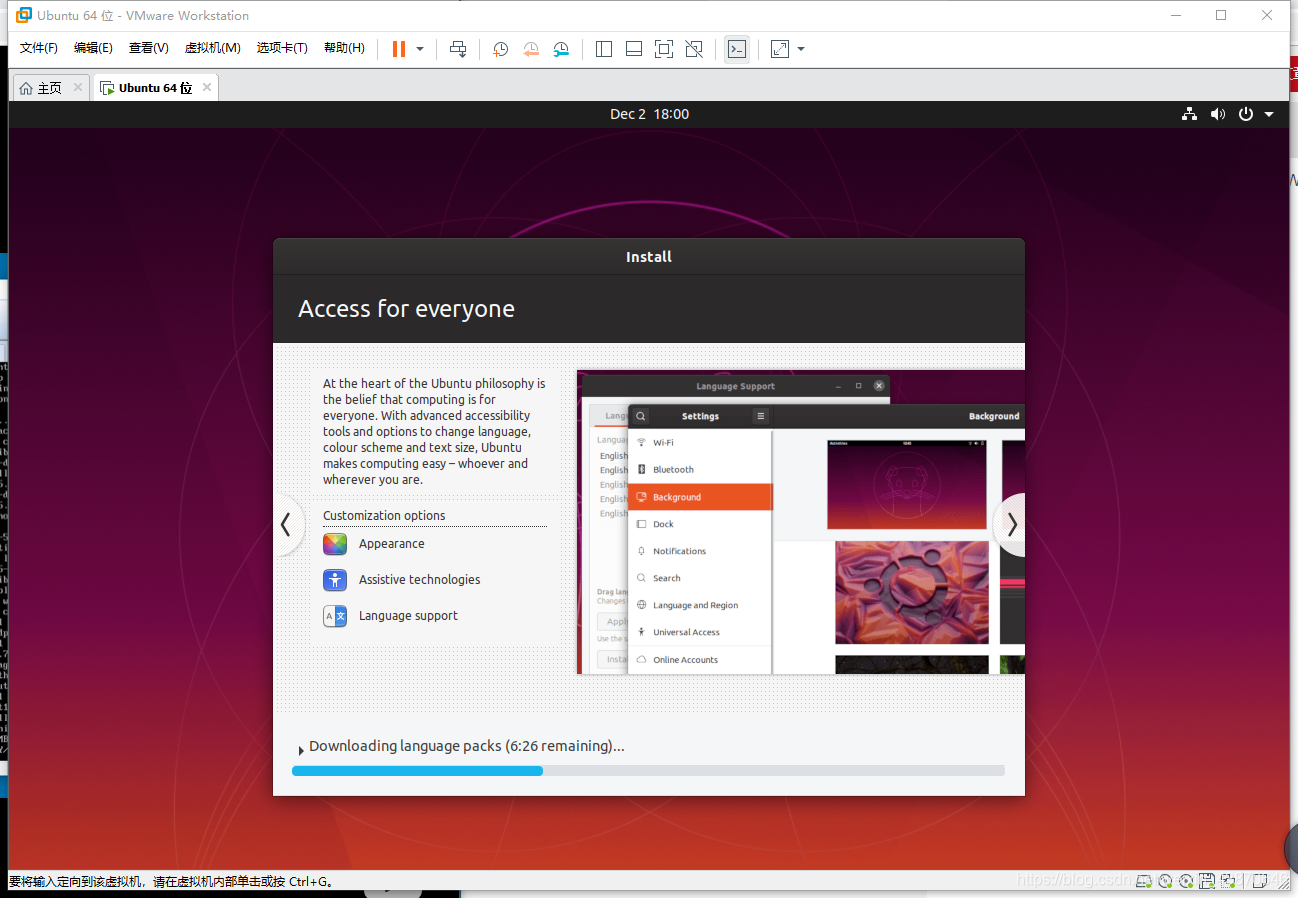Open the message log status bar icon
The width and height of the screenshot is (1298, 898).
click(x=1262, y=880)
